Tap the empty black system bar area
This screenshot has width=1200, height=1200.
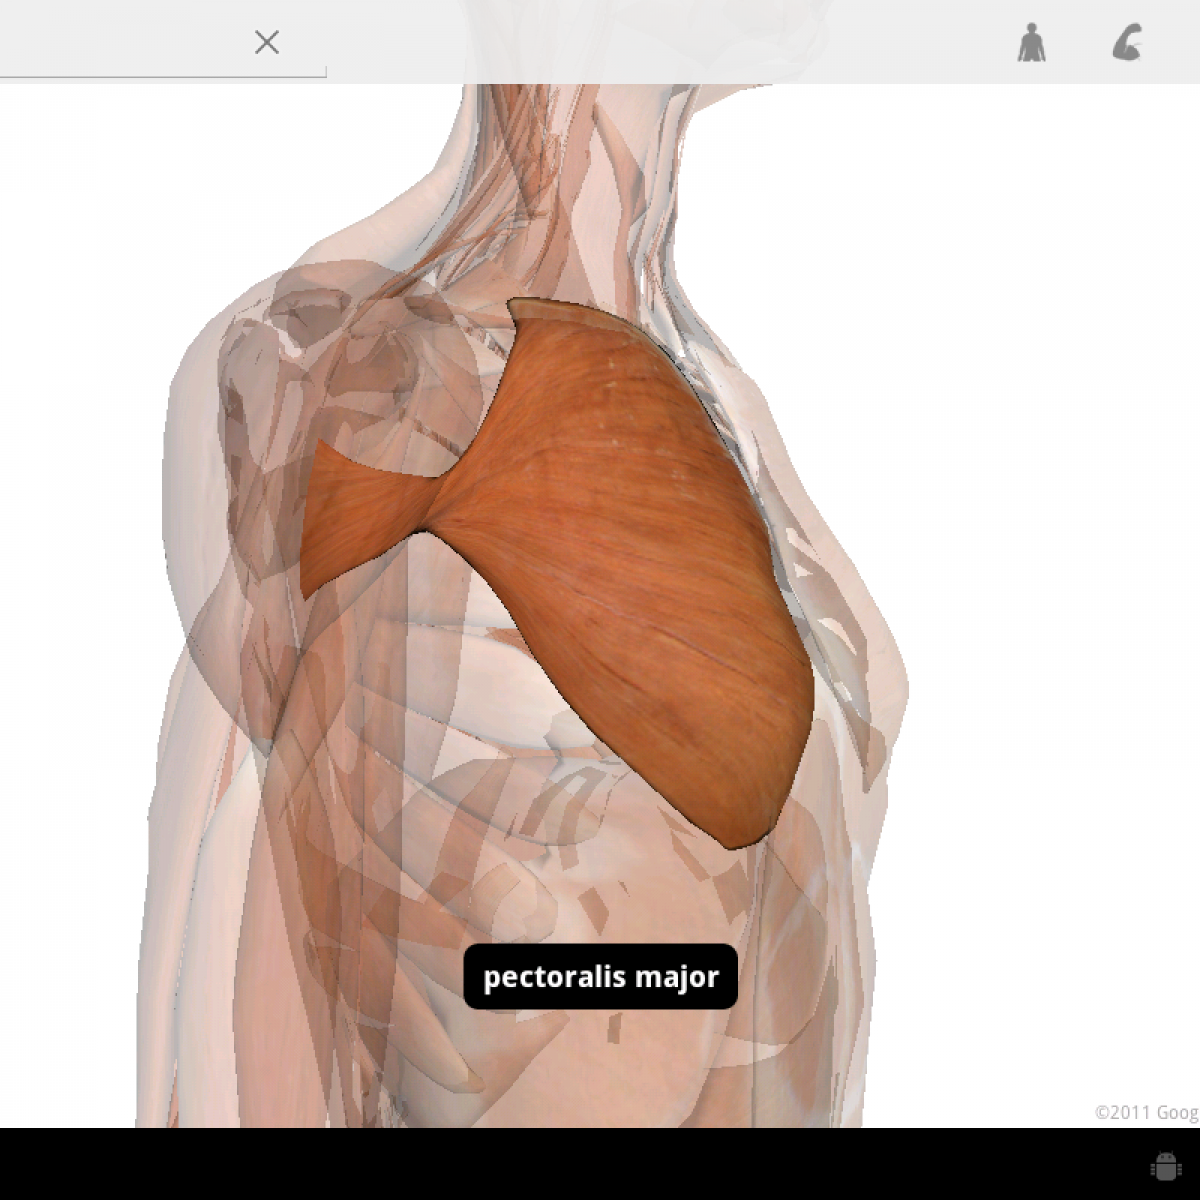click(x=600, y=1165)
